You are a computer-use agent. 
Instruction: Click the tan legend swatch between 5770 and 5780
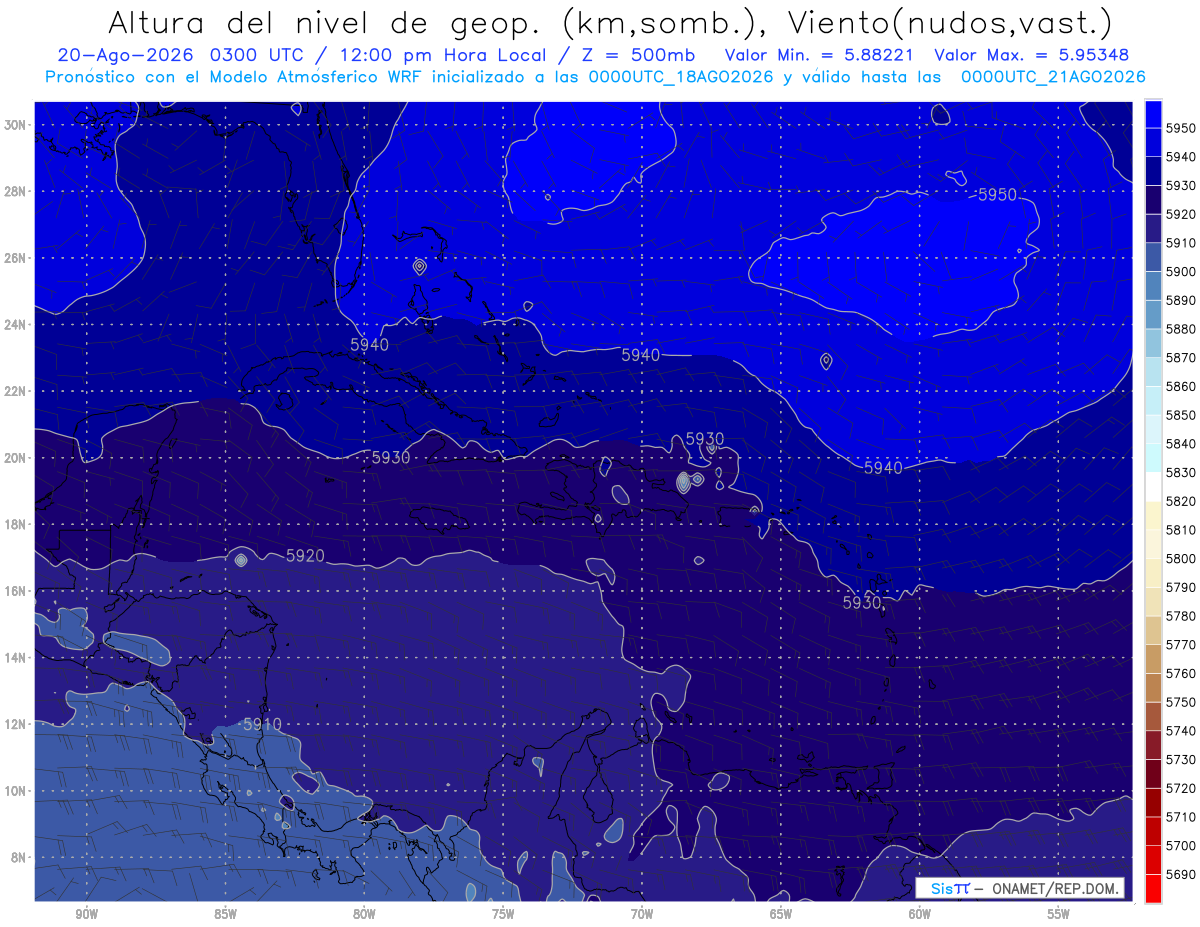[1153, 630]
